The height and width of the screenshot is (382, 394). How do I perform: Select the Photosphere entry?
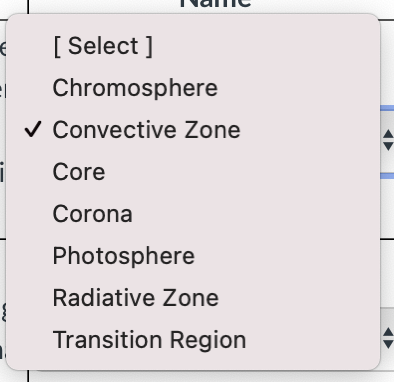[x=193, y=256]
